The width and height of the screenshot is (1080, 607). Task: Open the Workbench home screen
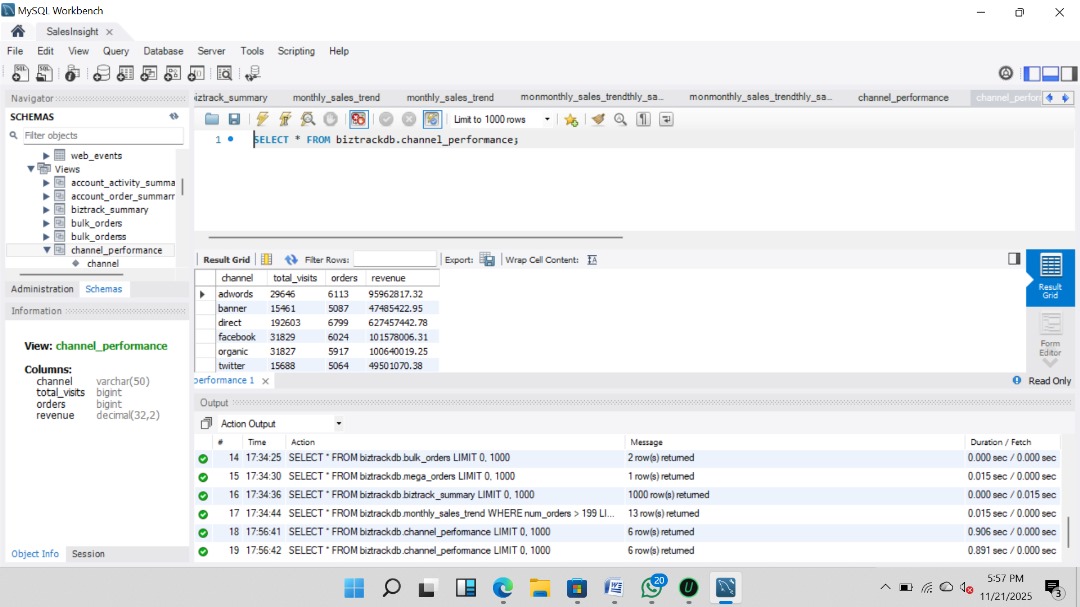click(18, 31)
